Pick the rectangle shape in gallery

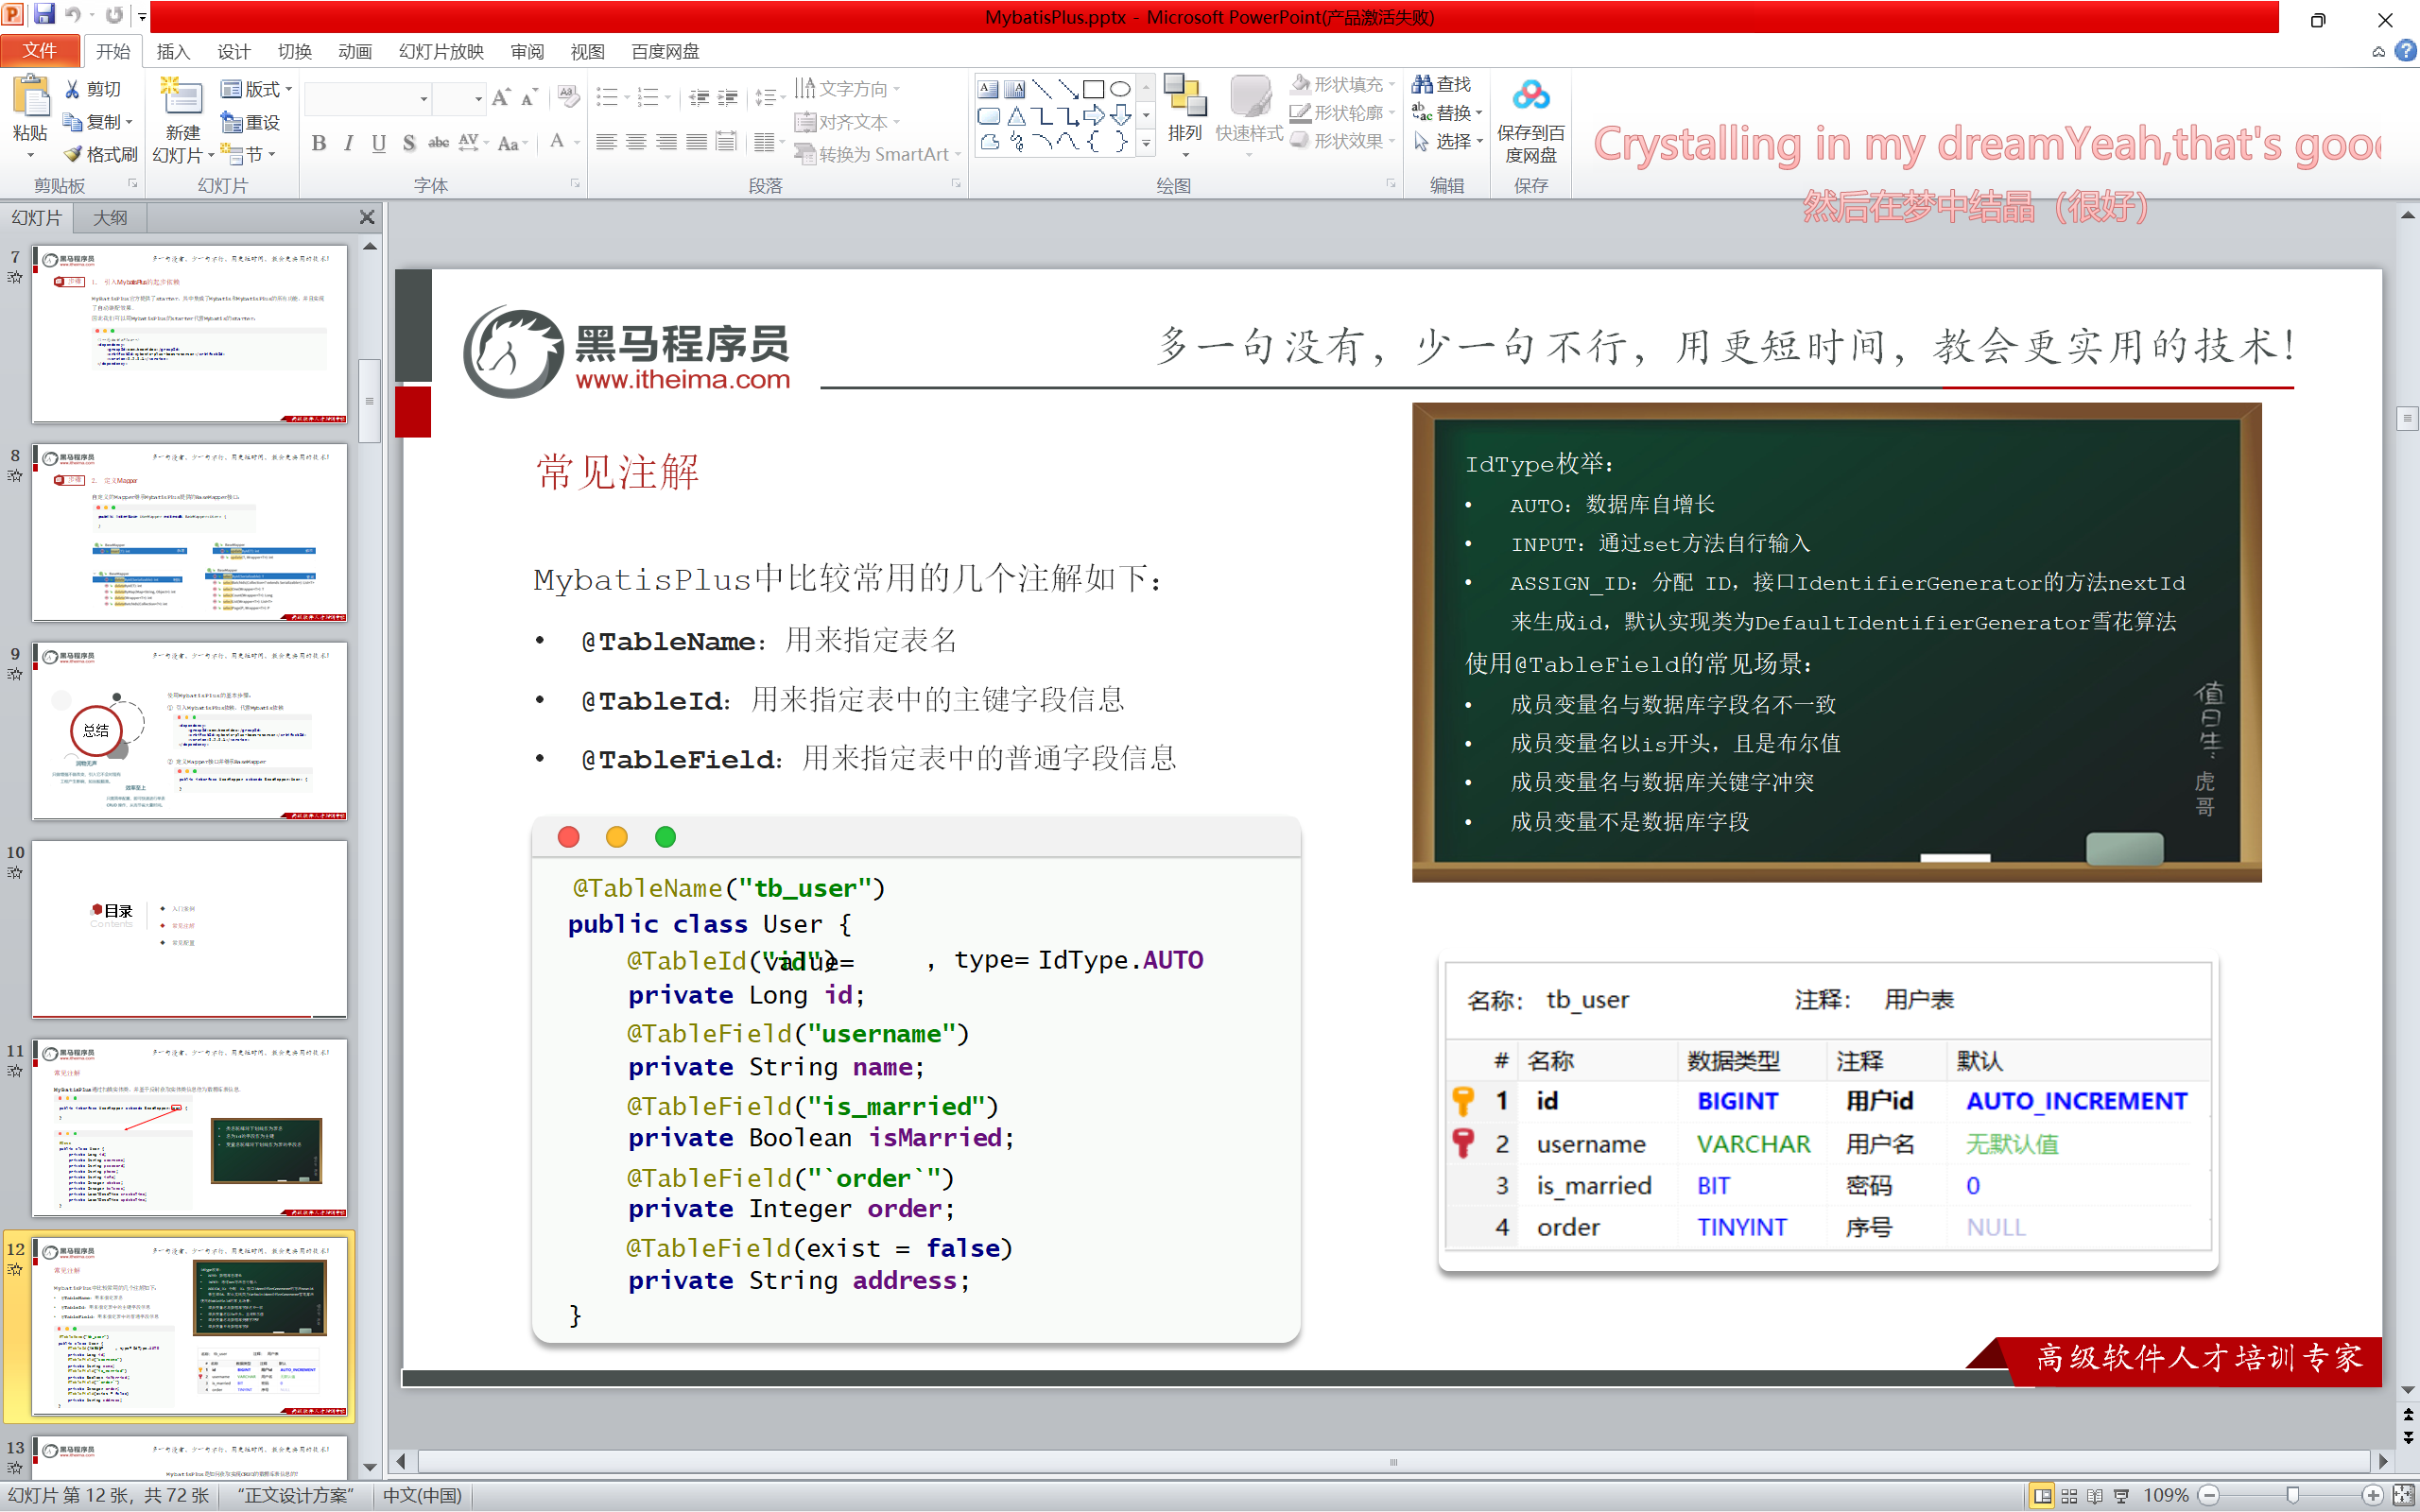pos(1094,89)
